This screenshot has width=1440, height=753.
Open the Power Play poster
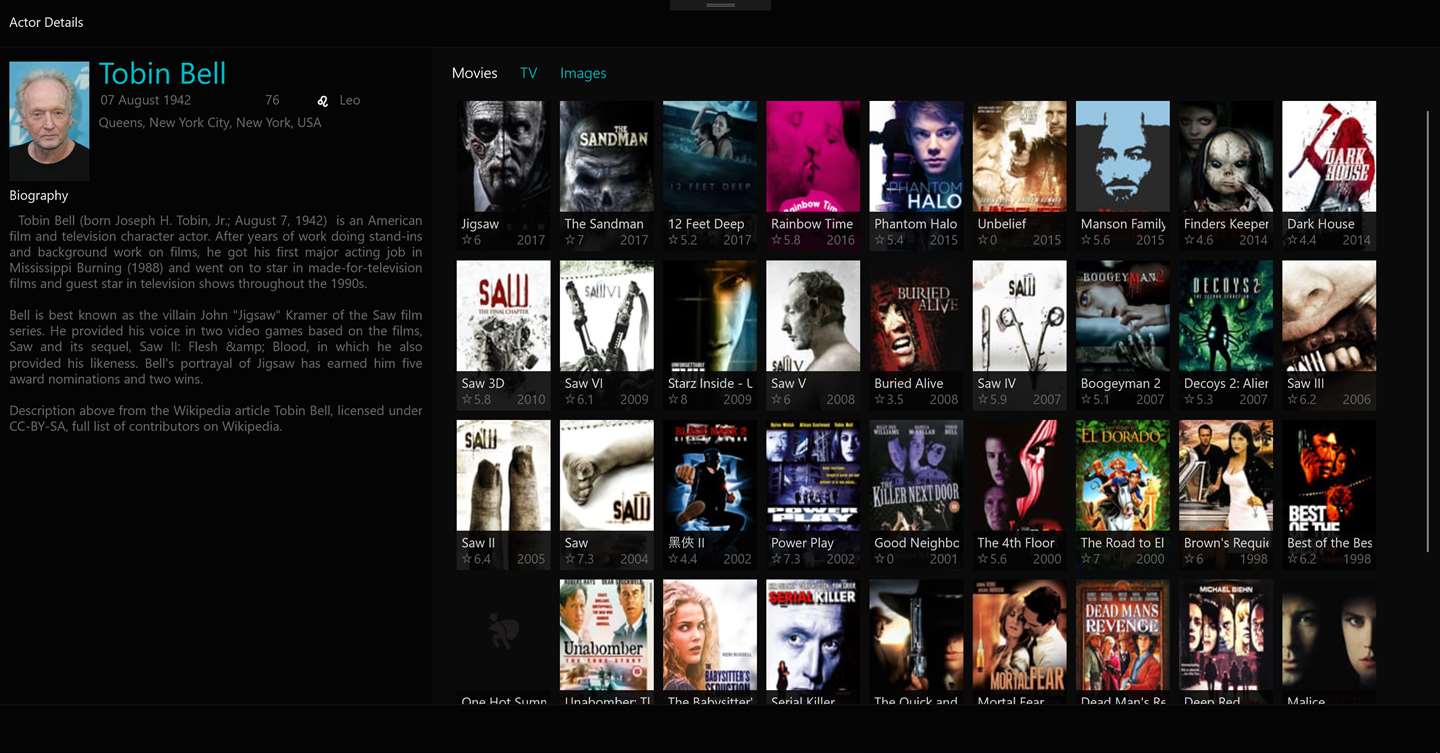[x=813, y=475]
